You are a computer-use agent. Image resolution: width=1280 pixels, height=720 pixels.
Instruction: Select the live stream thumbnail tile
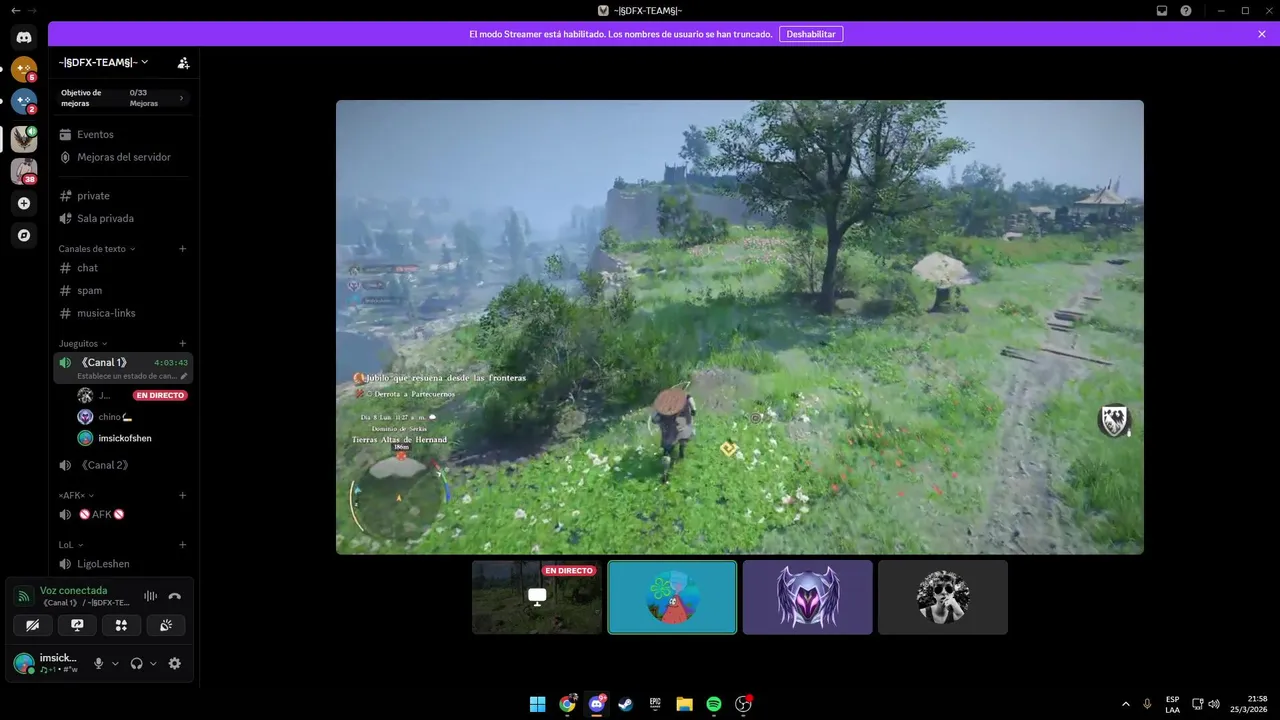point(537,597)
